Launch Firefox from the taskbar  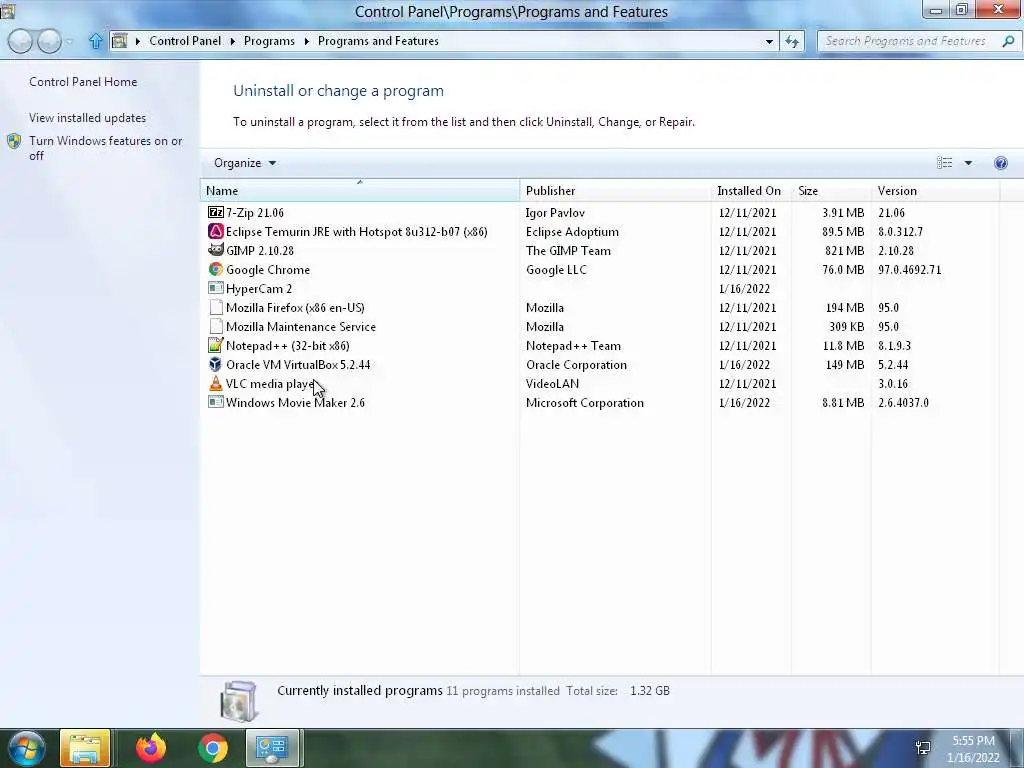point(151,748)
